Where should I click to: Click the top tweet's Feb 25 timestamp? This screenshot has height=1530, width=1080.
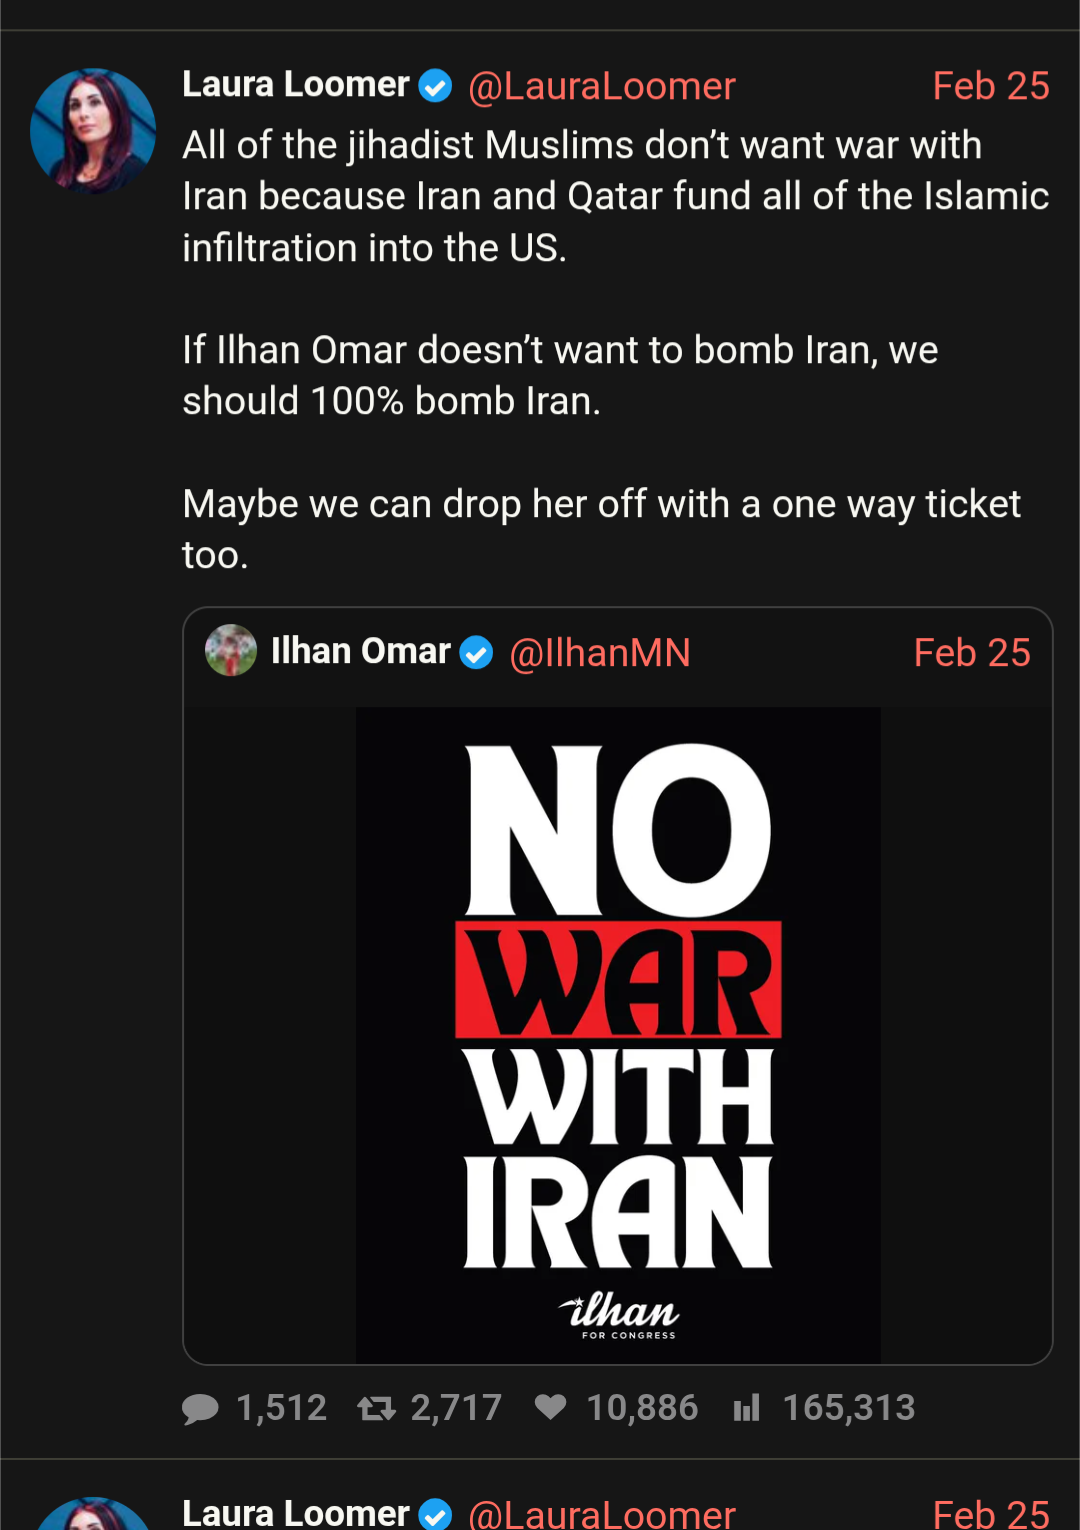[x=990, y=87]
